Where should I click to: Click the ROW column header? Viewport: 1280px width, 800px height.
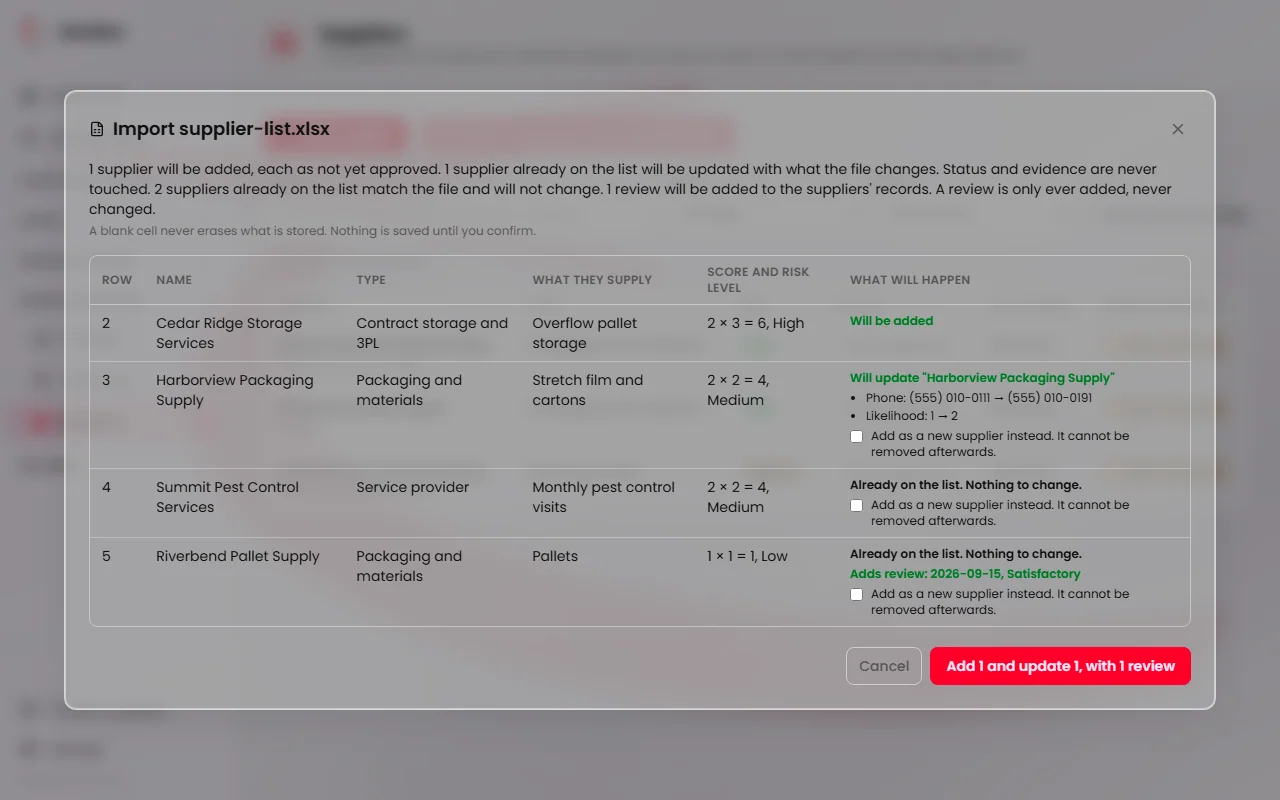[117, 280]
